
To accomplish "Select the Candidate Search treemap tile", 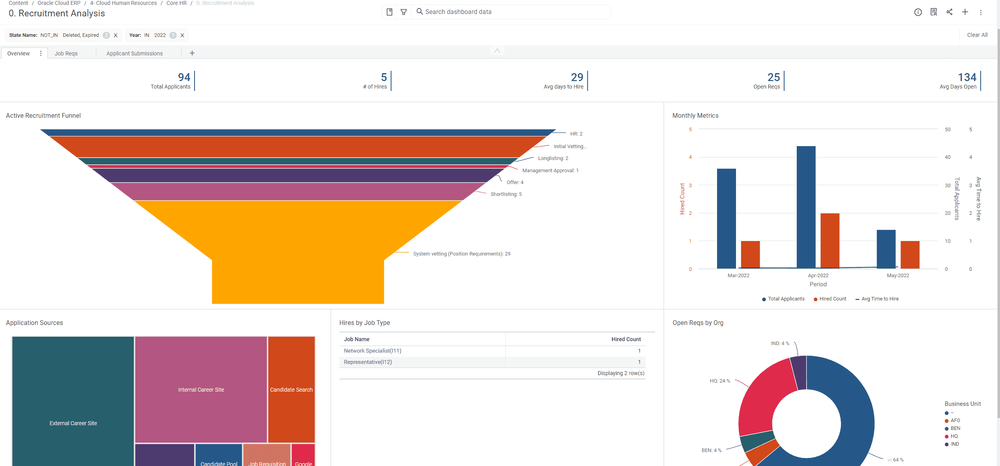I will click(291, 390).
